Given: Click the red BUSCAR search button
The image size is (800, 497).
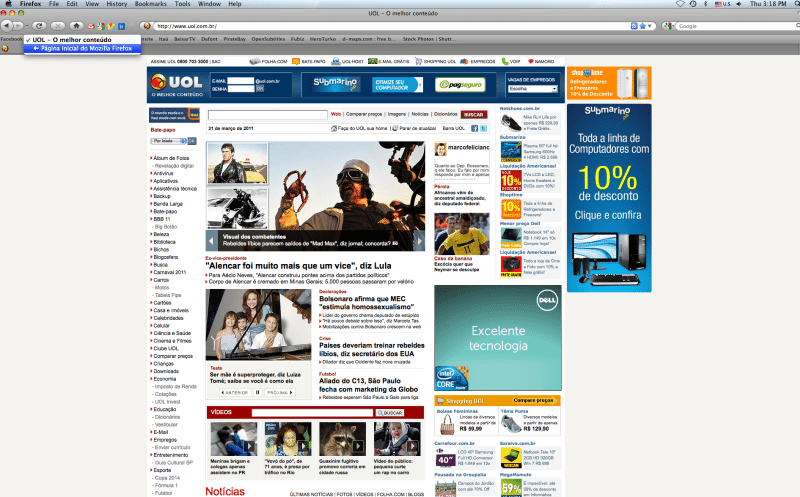Looking at the screenshot, I should pyautogui.click(x=474, y=114).
